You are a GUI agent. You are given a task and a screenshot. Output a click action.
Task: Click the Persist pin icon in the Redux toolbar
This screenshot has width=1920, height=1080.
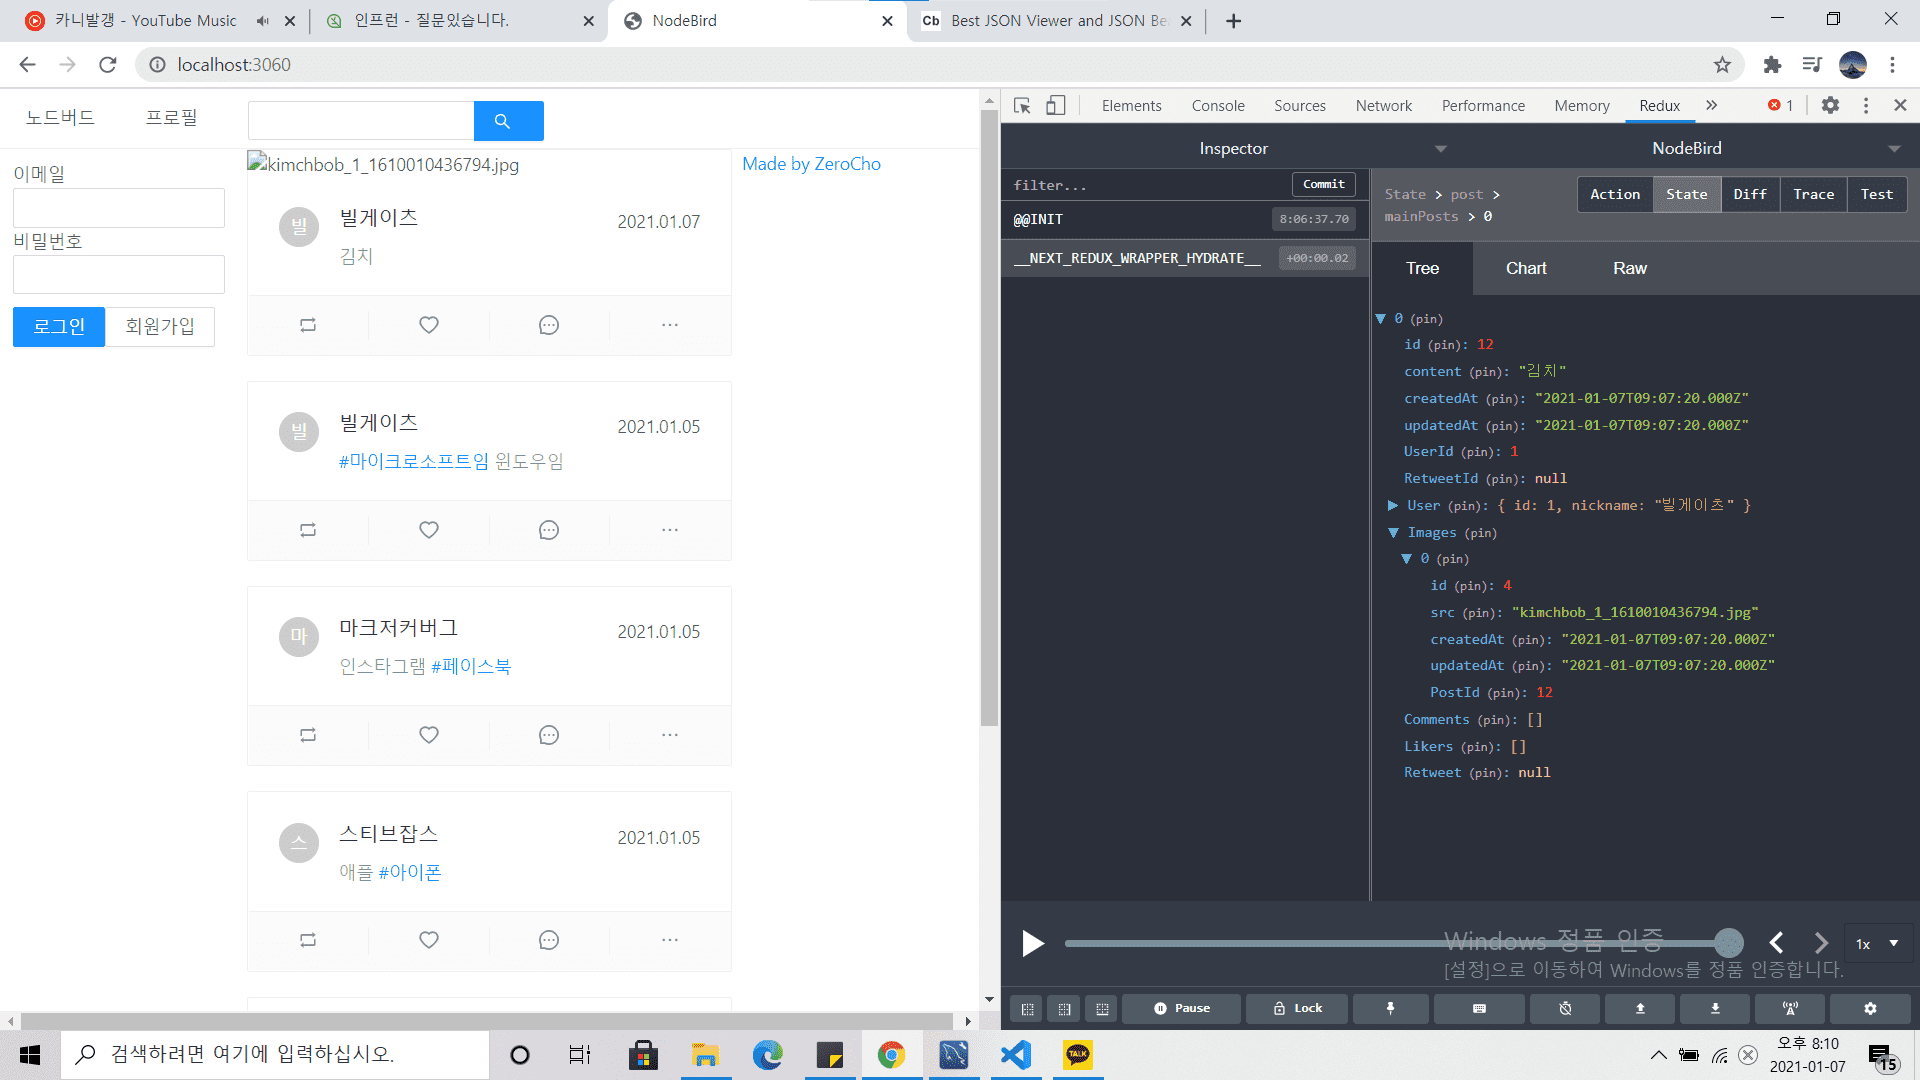(1390, 1008)
